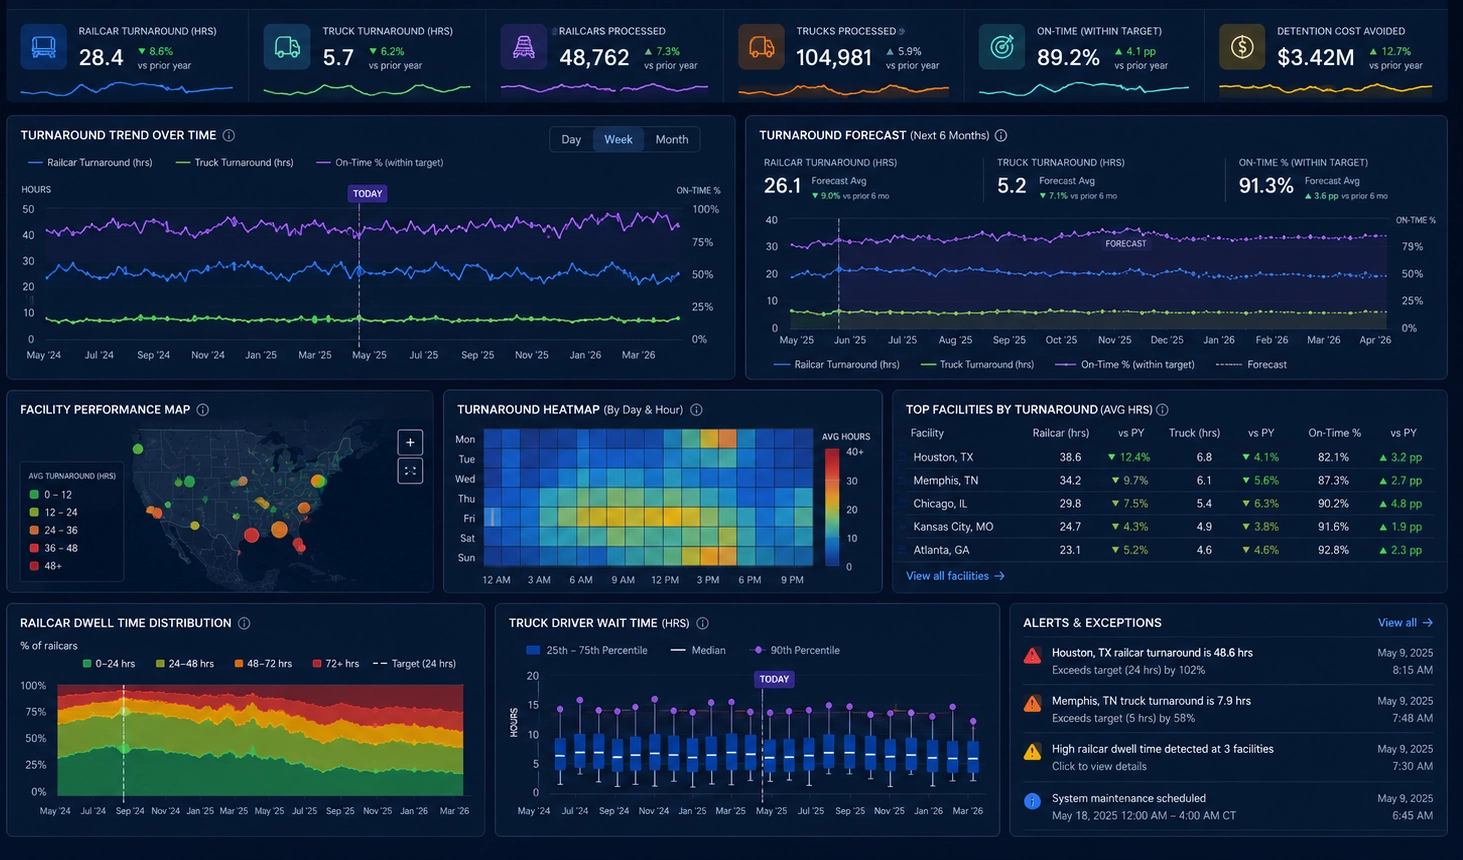This screenshot has height=860, width=1463.
Task: Sort table by Railcar (hrs) column
Action: (1060, 433)
